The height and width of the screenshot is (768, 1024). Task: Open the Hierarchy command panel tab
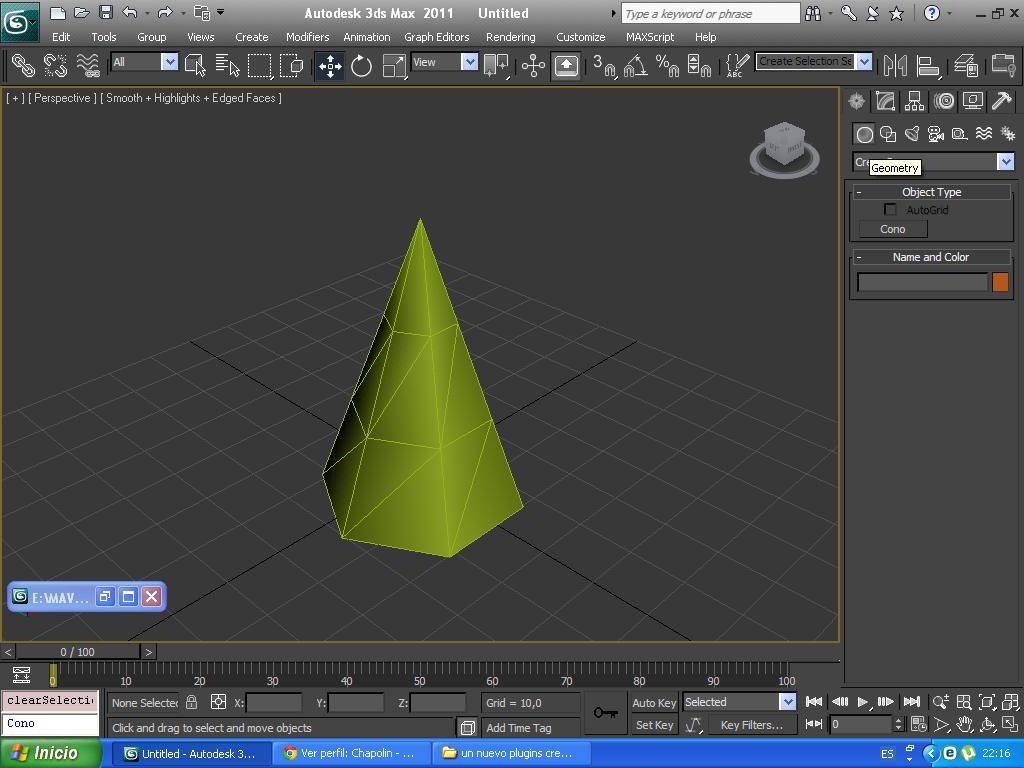[914, 101]
